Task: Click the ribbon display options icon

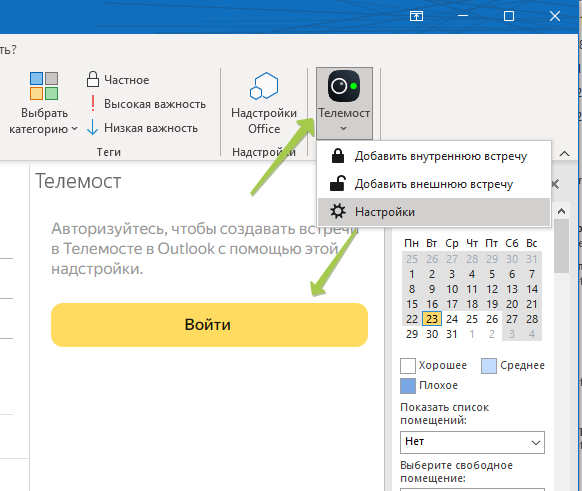Action: pyautogui.click(x=416, y=16)
